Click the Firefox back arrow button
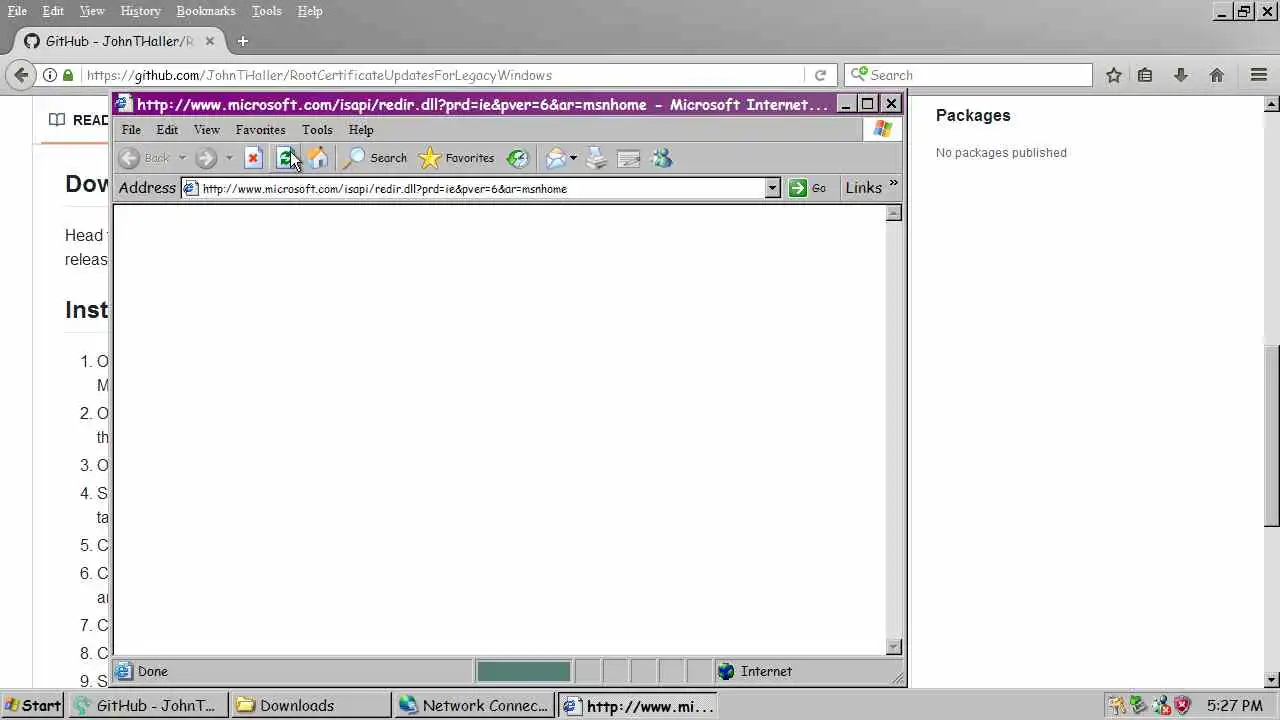Image resolution: width=1280 pixels, height=720 pixels. (21, 75)
